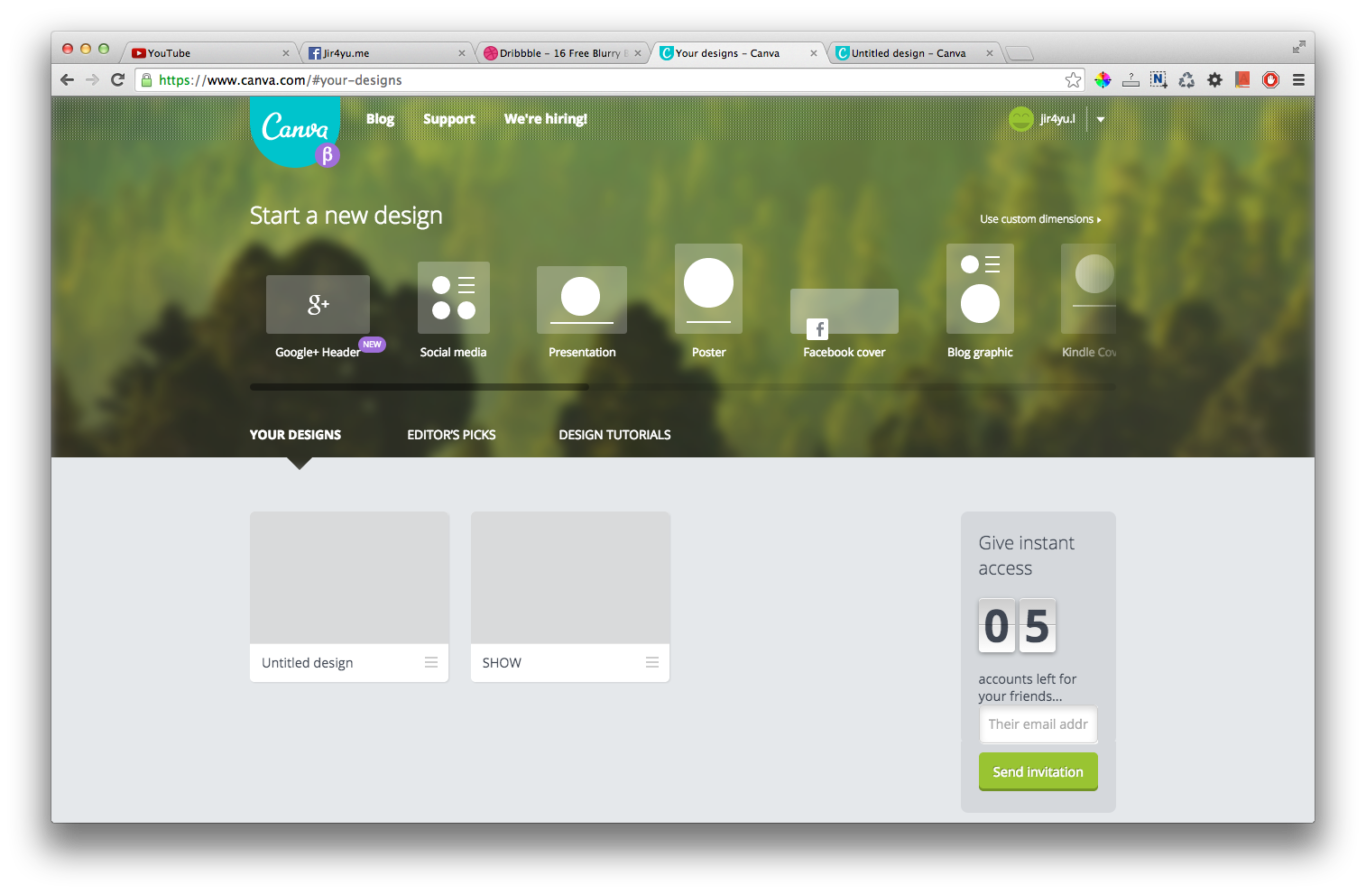Close the Dribbble browser tab
Screen dimensions: 1366x894
point(637,53)
